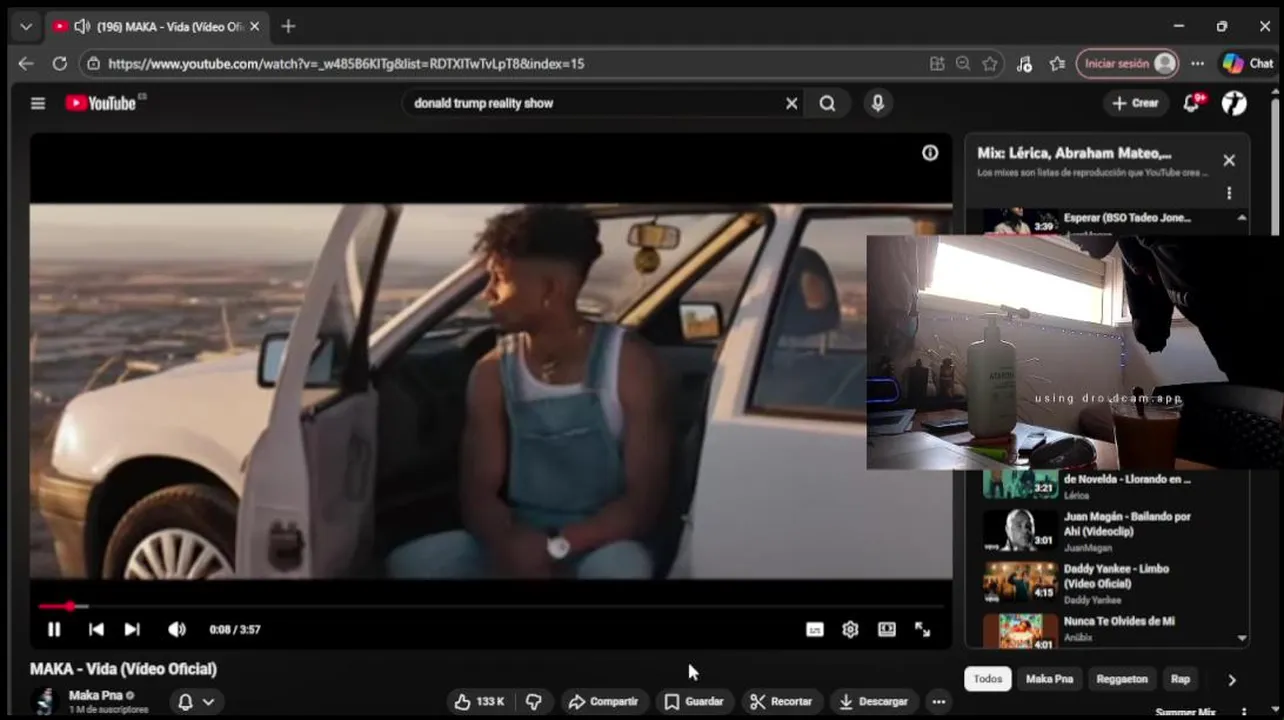View site info lock icon
This screenshot has height=720, width=1284.
(x=93, y=63)
